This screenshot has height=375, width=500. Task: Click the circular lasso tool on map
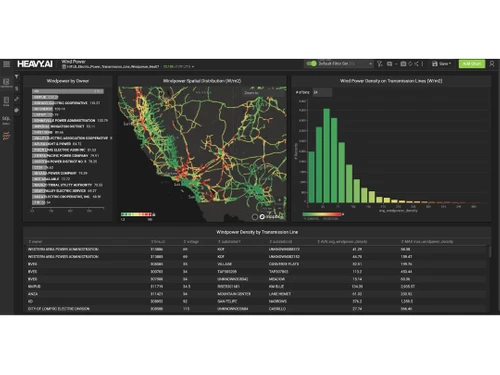click(255, 217)
